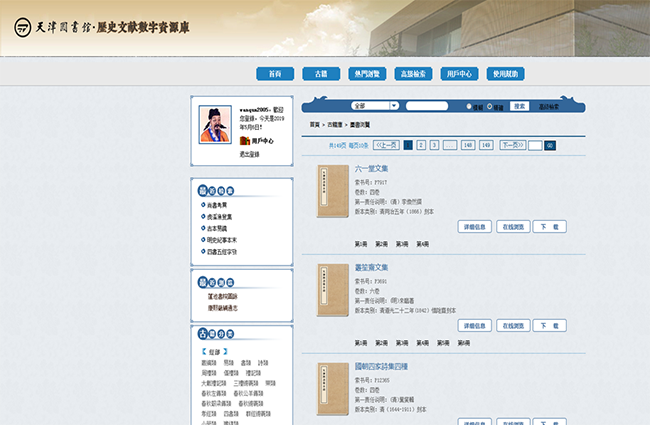Viewport: 650px width, 425px height.
Task: Click the 退出登錄 logout link
Action: coord(250,154)
